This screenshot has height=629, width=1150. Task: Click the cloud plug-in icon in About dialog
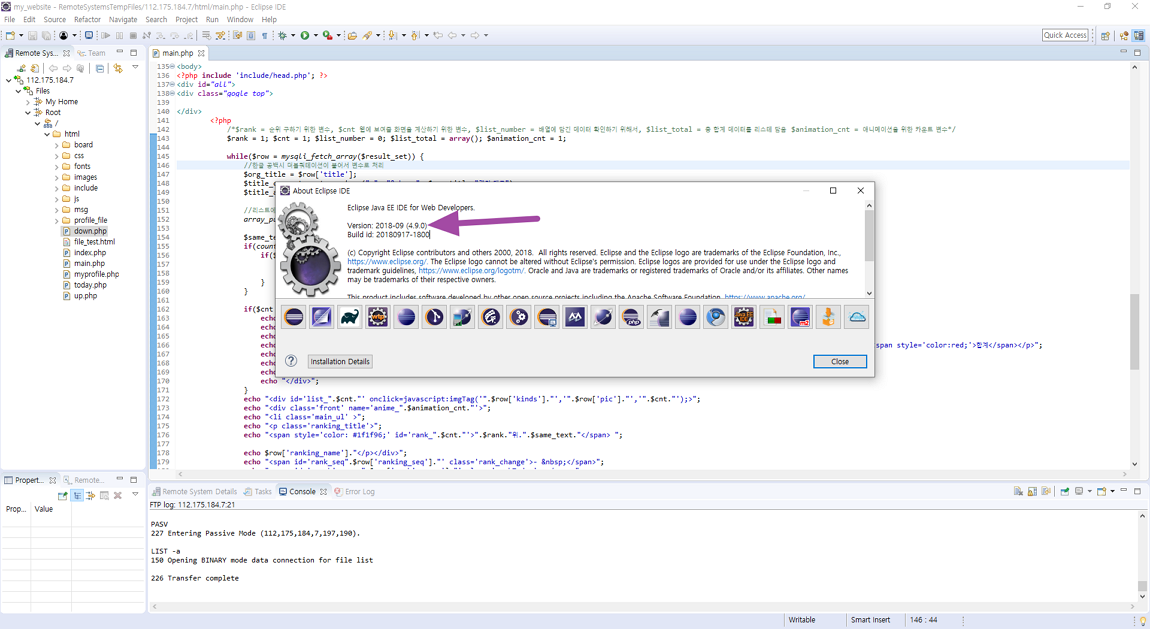pos(857,317)
